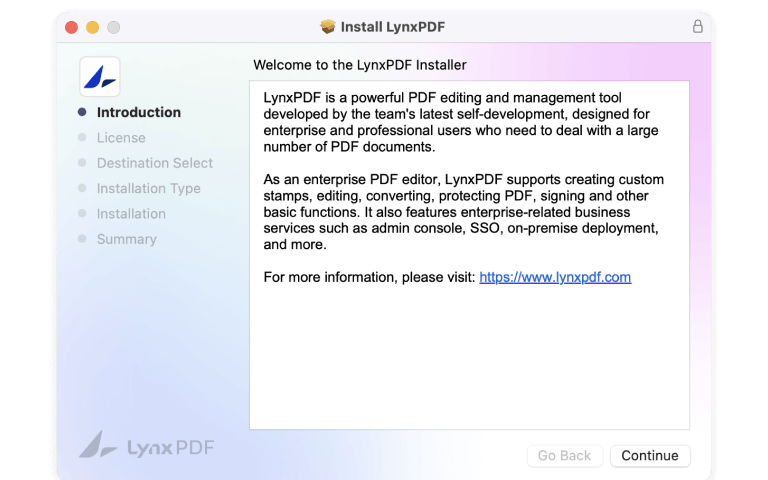Click the Installation step label

click(131, 214)
